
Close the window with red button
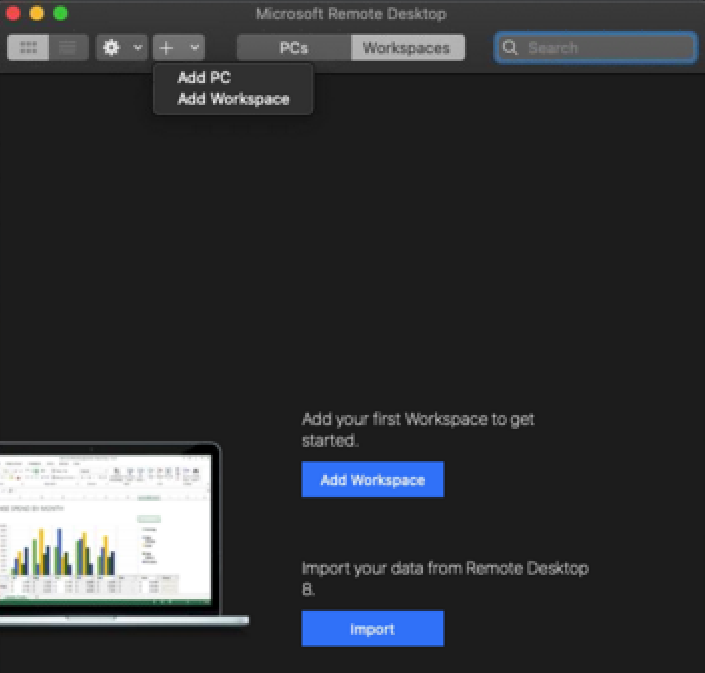click(x=13, y=13)
